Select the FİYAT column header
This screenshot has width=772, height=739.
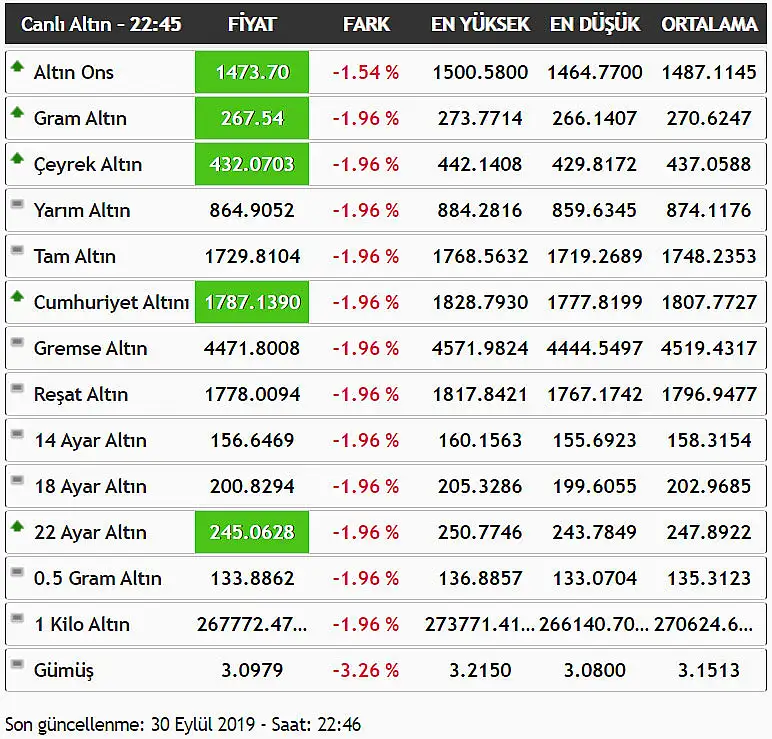click(252, 24)
